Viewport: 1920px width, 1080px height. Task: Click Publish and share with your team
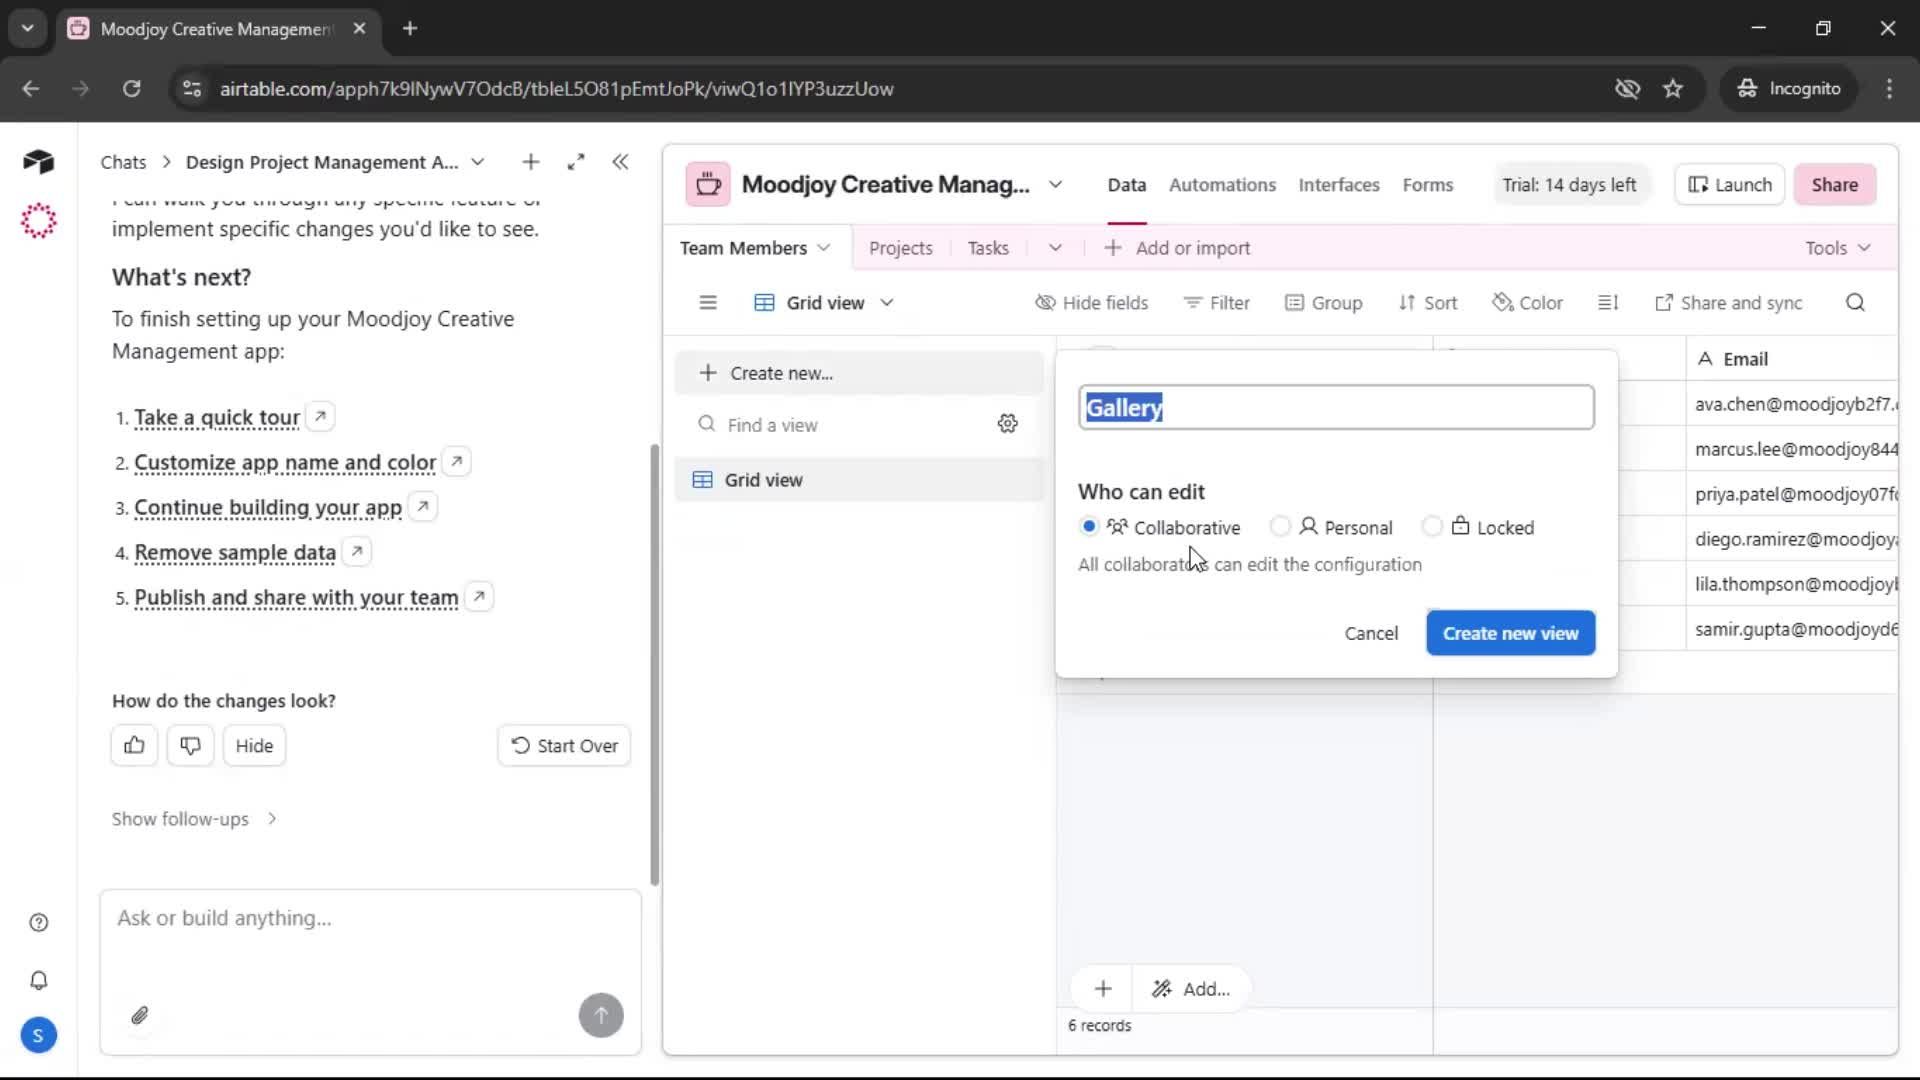(x=296, y=597)
